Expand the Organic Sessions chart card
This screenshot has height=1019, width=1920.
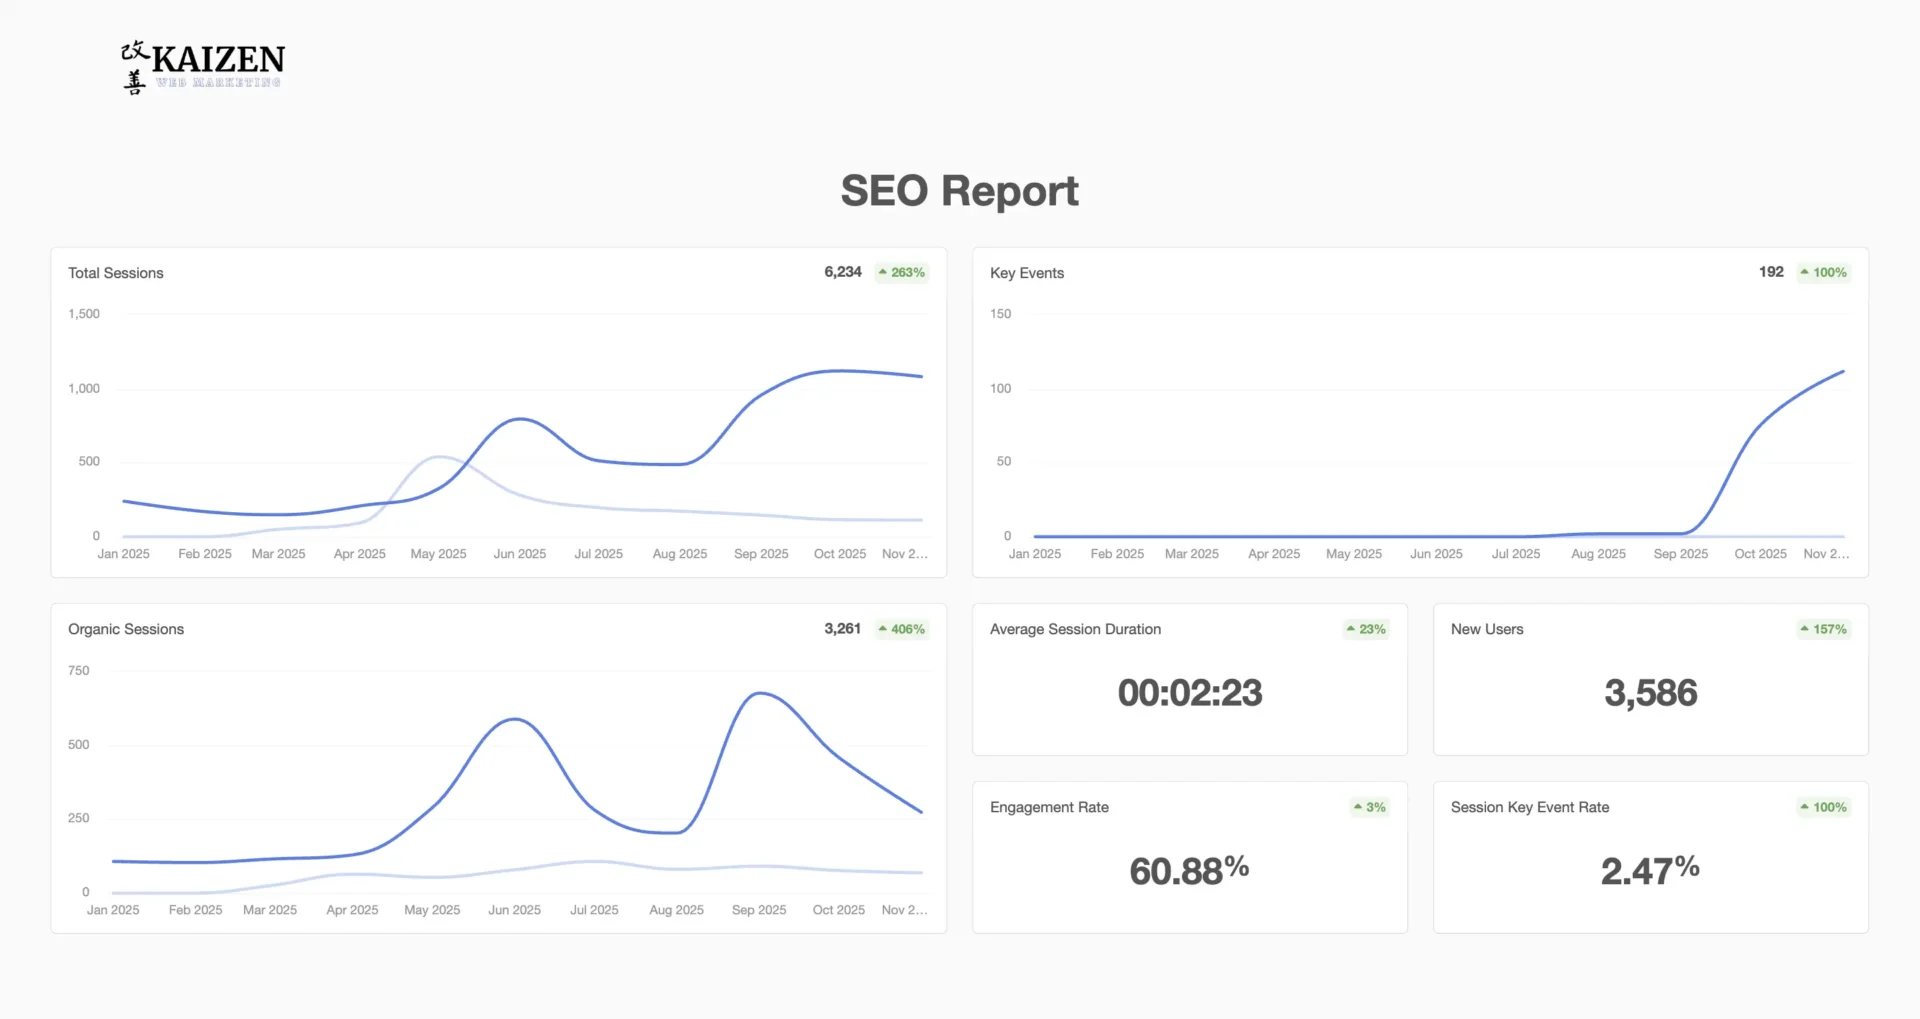[x=497, y=768]
